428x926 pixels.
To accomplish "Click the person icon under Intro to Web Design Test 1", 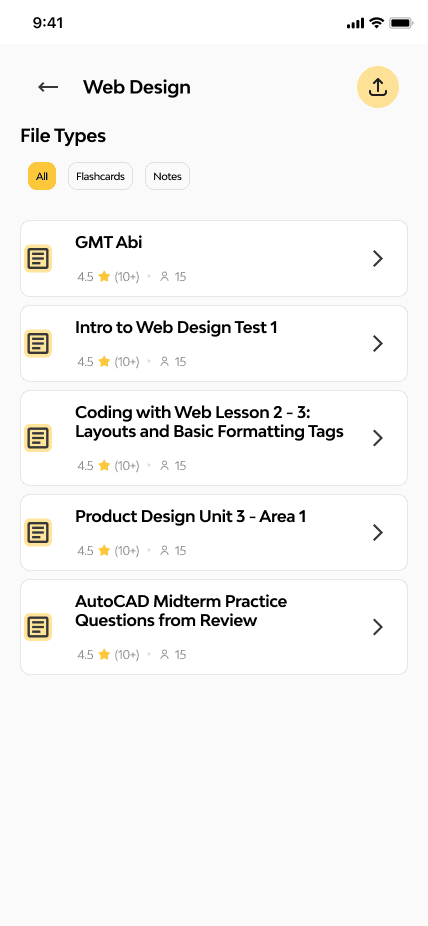I will [165, 361].
